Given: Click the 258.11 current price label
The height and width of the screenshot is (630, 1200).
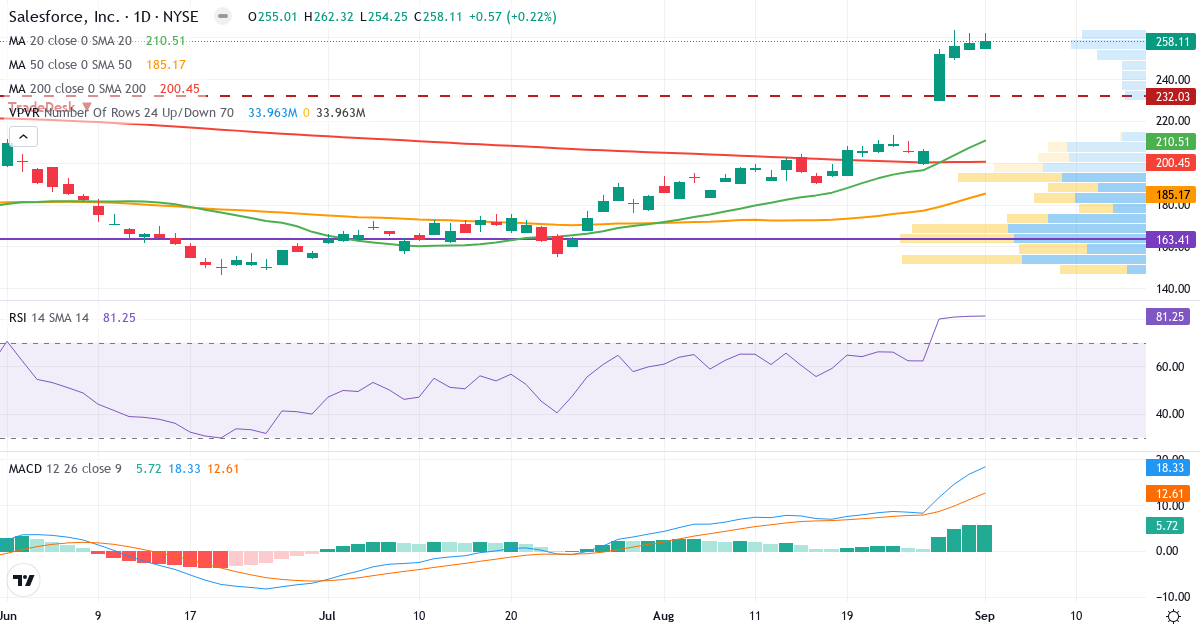Looking at the screenshot, I should (x=1172, y=42).
